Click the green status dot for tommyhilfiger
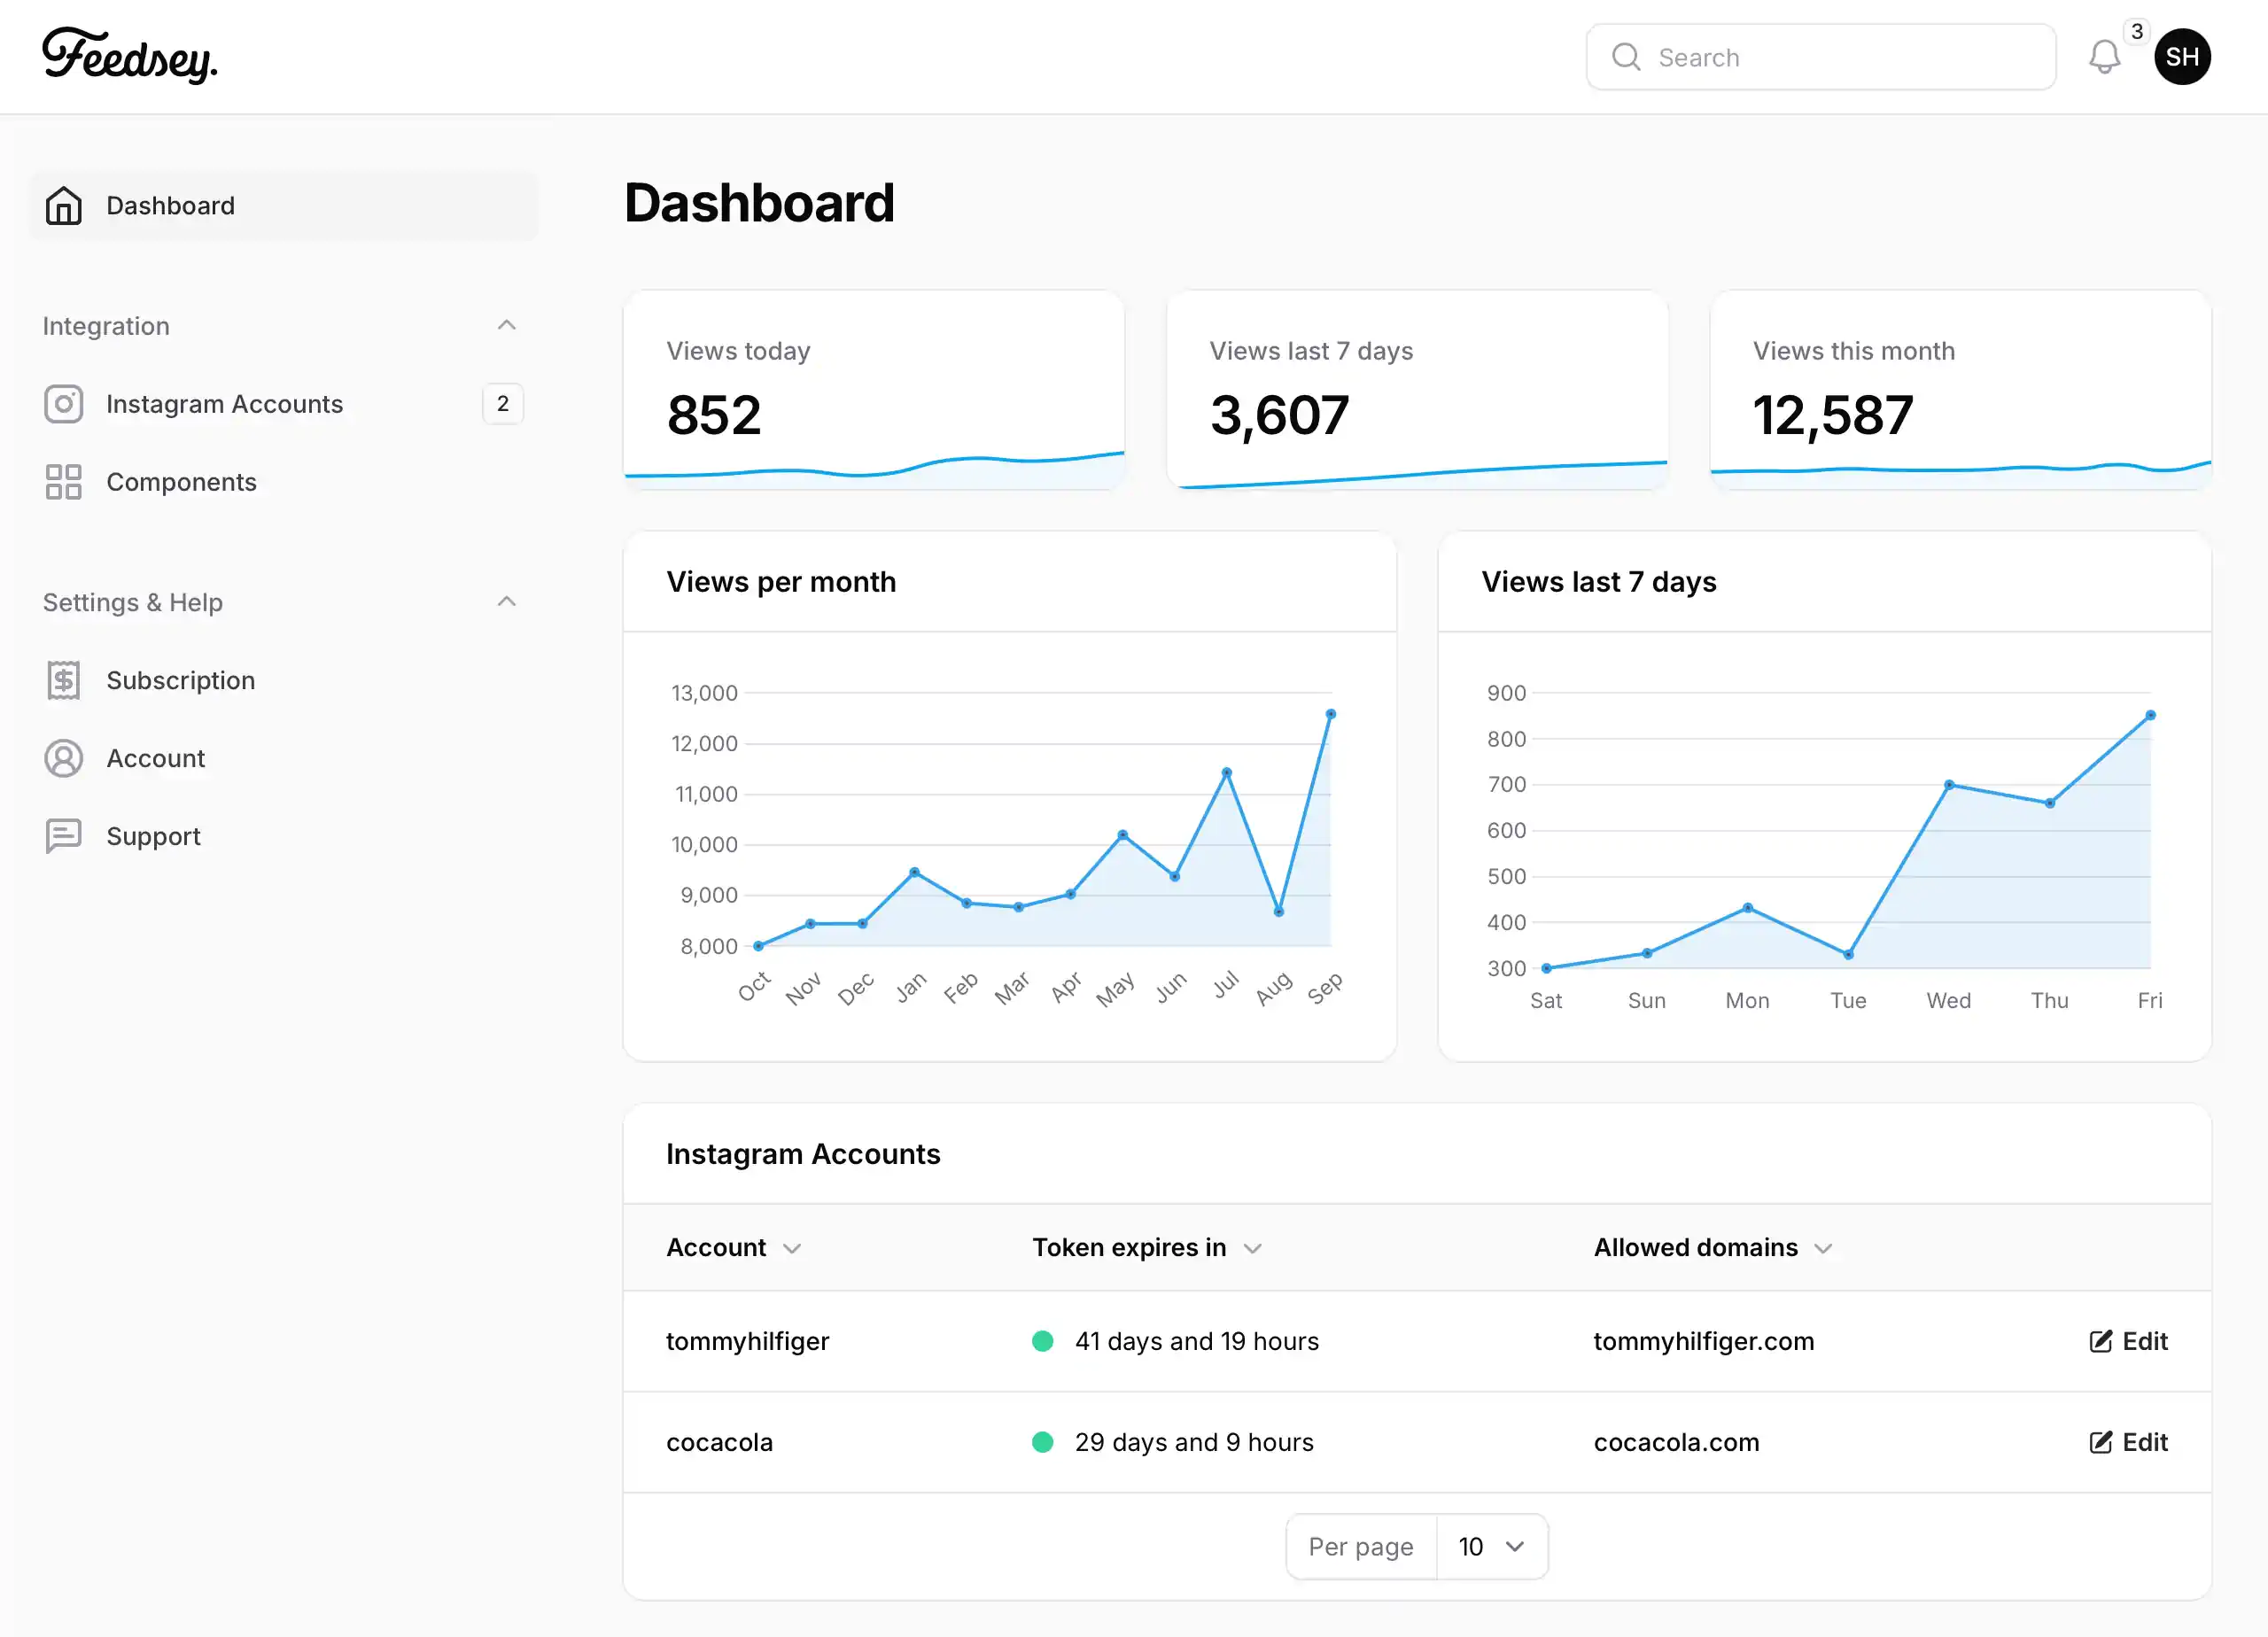 click(x=1042, y=1341)
